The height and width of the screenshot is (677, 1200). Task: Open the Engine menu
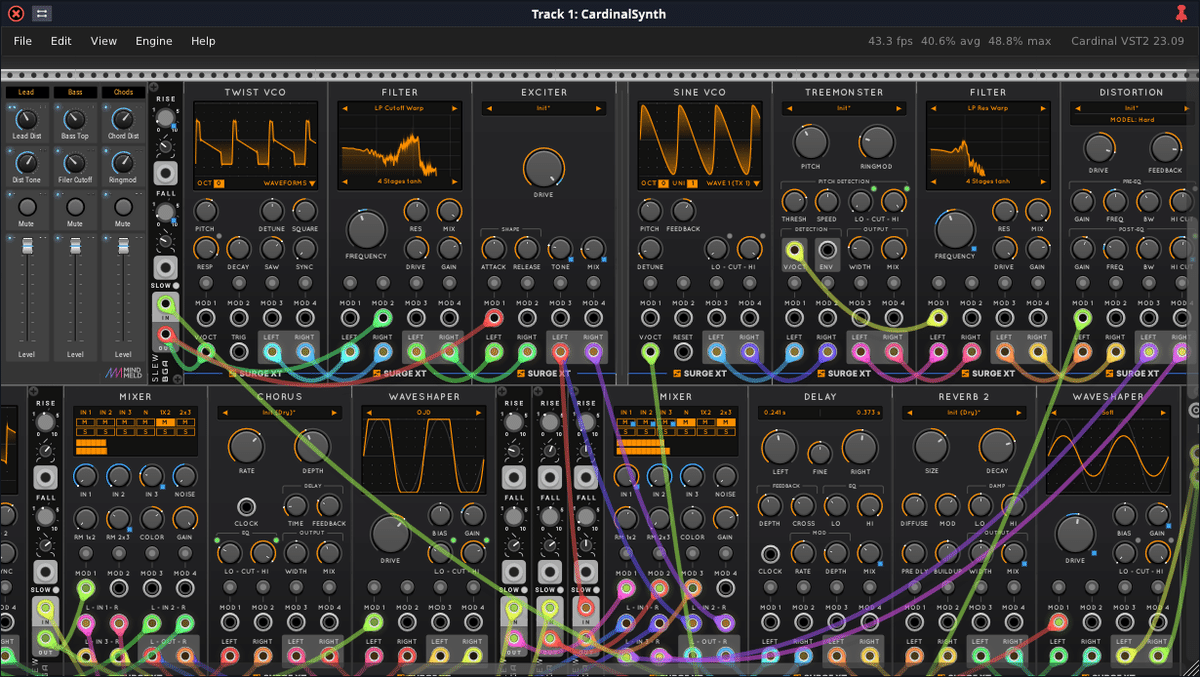click(154, 41)
